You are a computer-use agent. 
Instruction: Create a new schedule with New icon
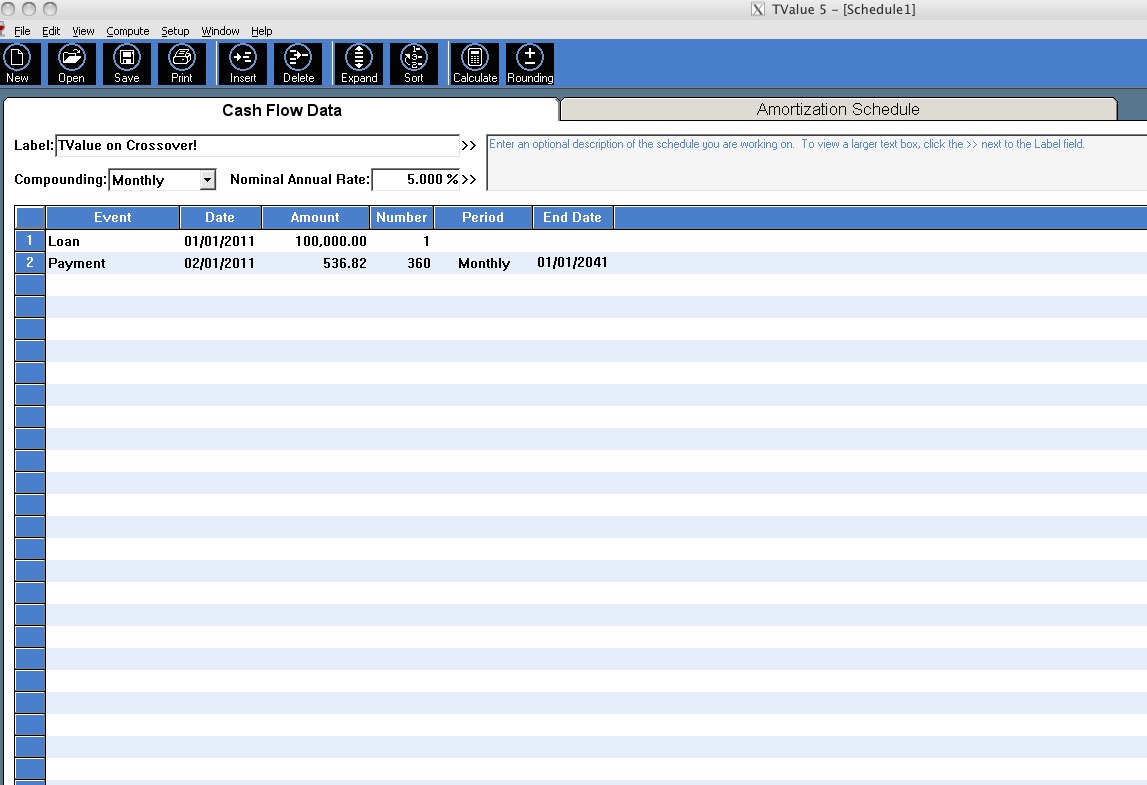tap(18, 64)
